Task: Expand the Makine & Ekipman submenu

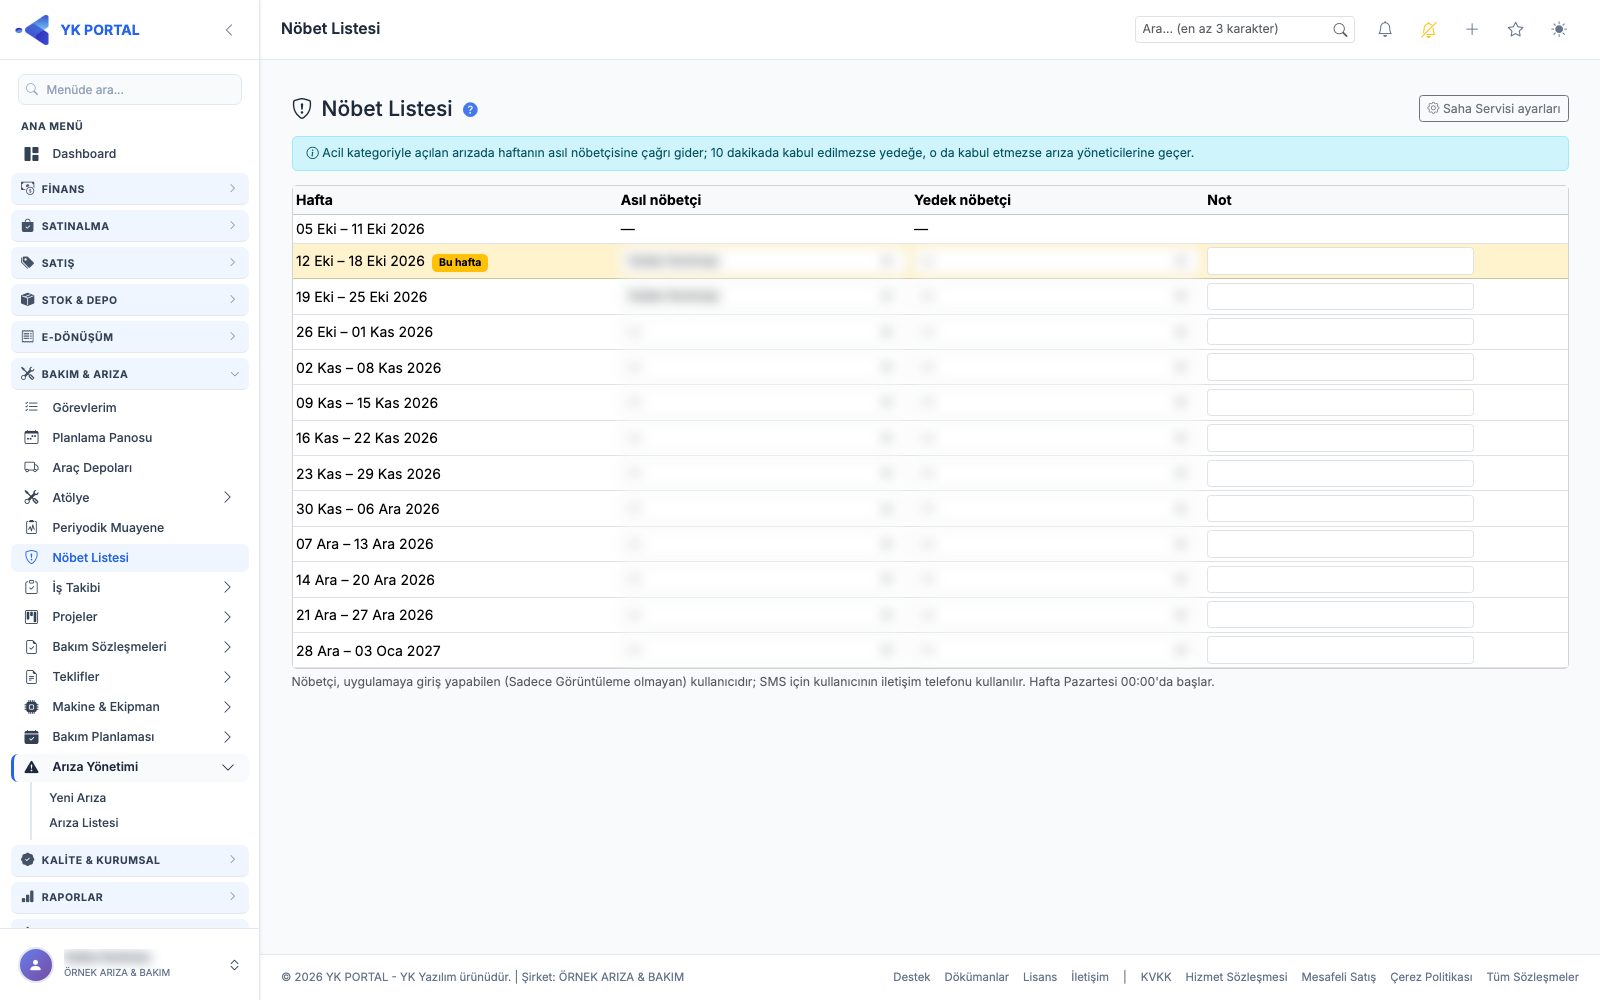Action: (x=130, y=707)
